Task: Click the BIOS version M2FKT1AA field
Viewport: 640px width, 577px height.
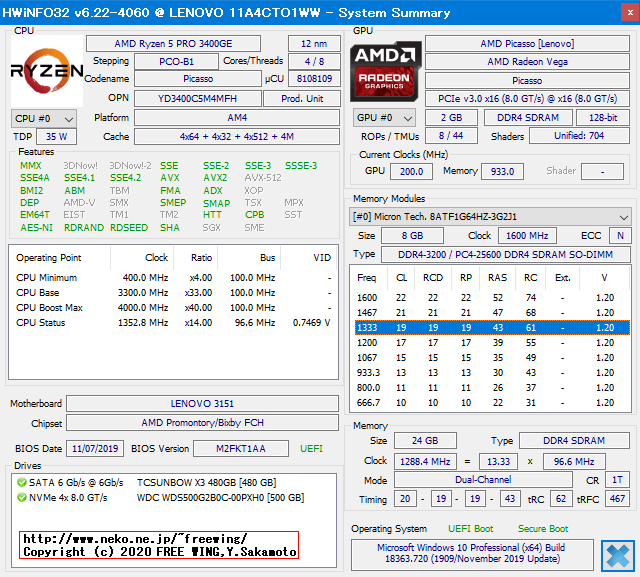Action: point(241,448)
